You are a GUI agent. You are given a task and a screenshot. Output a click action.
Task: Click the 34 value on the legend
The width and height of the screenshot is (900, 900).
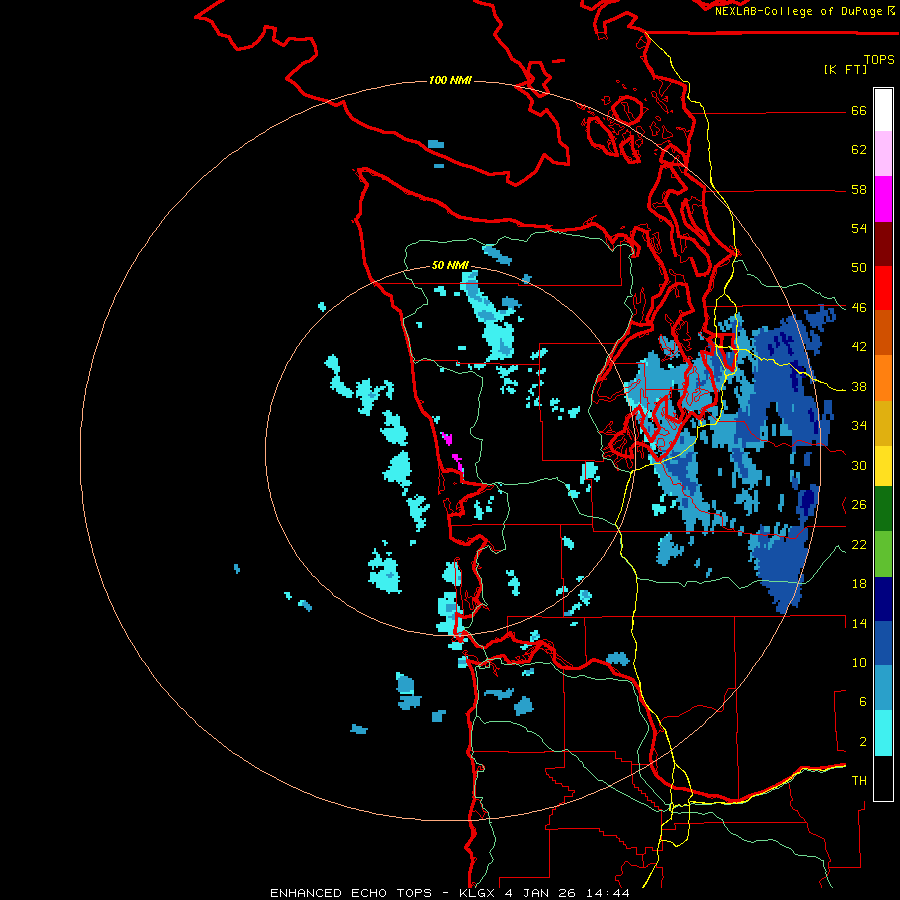coord(859,426)
